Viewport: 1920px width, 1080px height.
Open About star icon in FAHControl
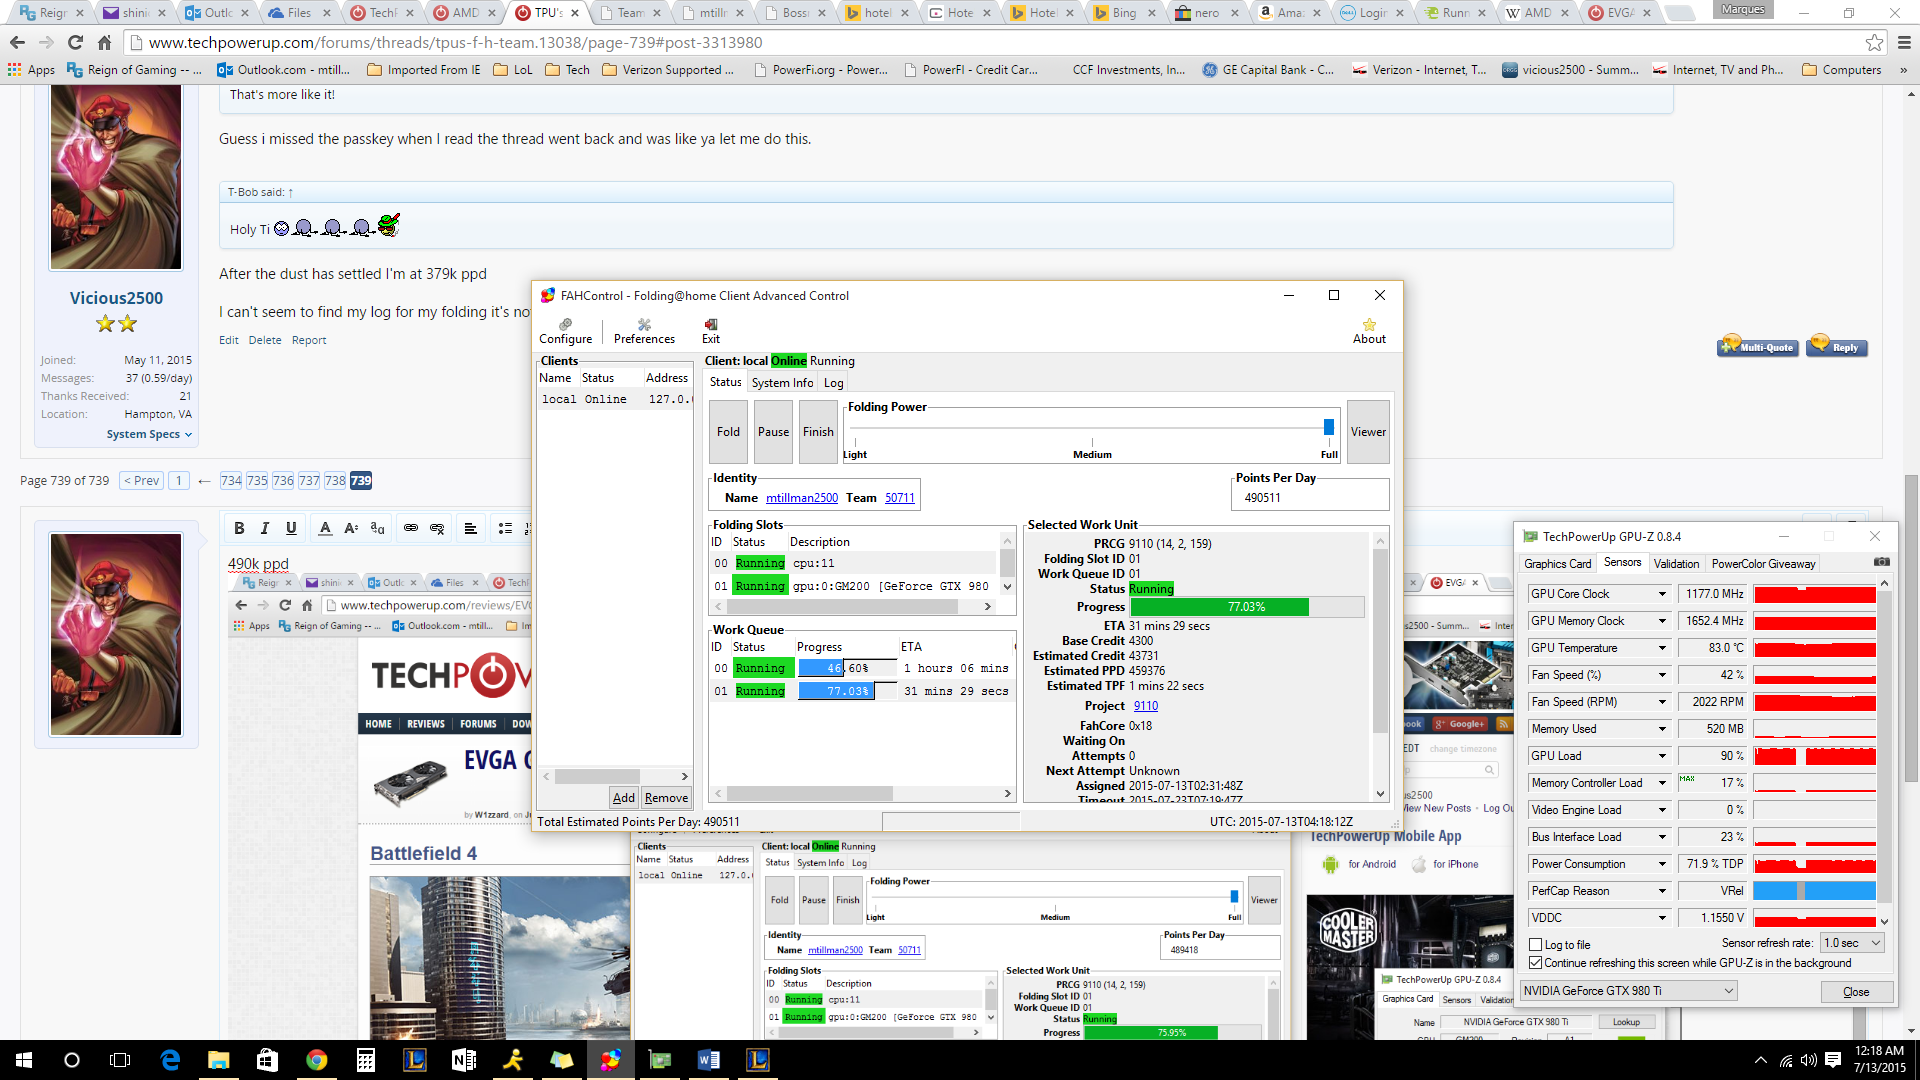(x=1369, y=331)
